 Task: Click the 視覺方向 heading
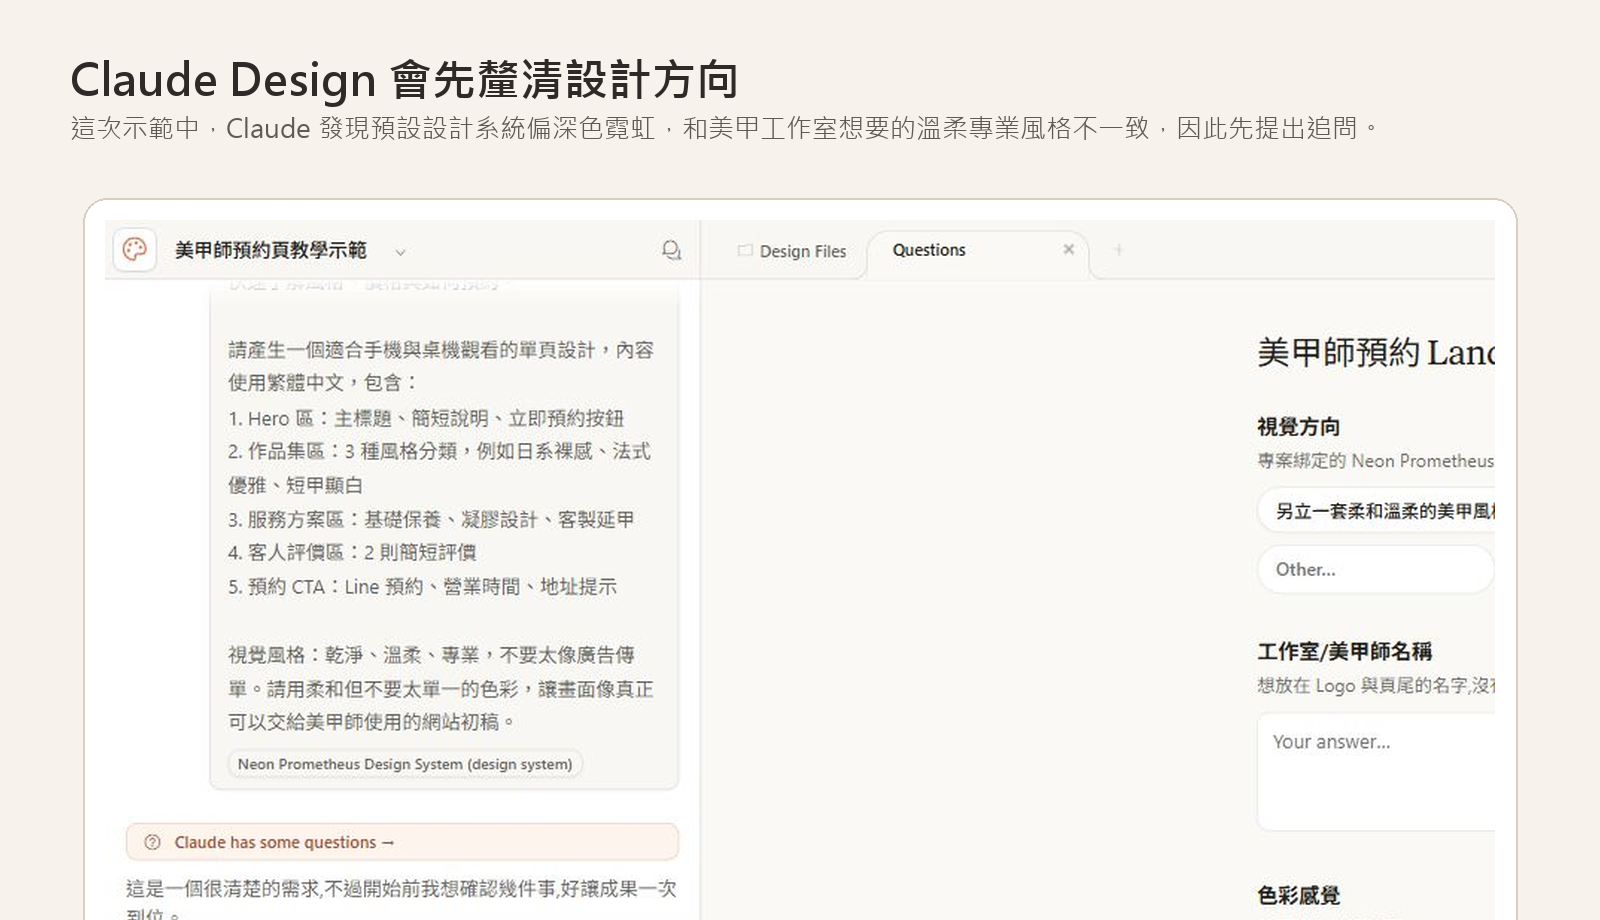click(1298, 427)
